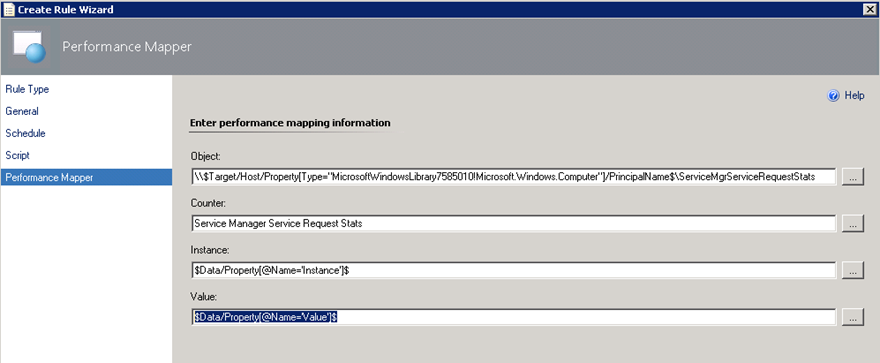Click the Instance input field
The image size is (880, 363).
click(x=514, y=270)
